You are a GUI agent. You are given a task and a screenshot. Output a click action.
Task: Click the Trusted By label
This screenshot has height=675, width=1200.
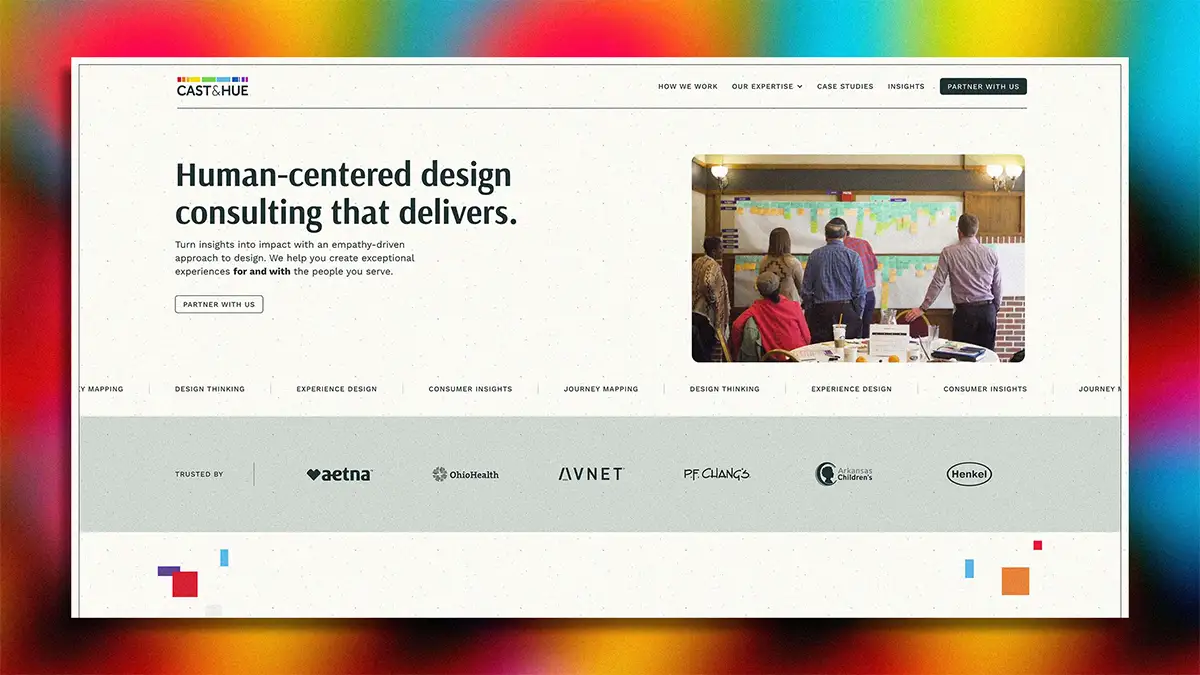tap(199, 474)
